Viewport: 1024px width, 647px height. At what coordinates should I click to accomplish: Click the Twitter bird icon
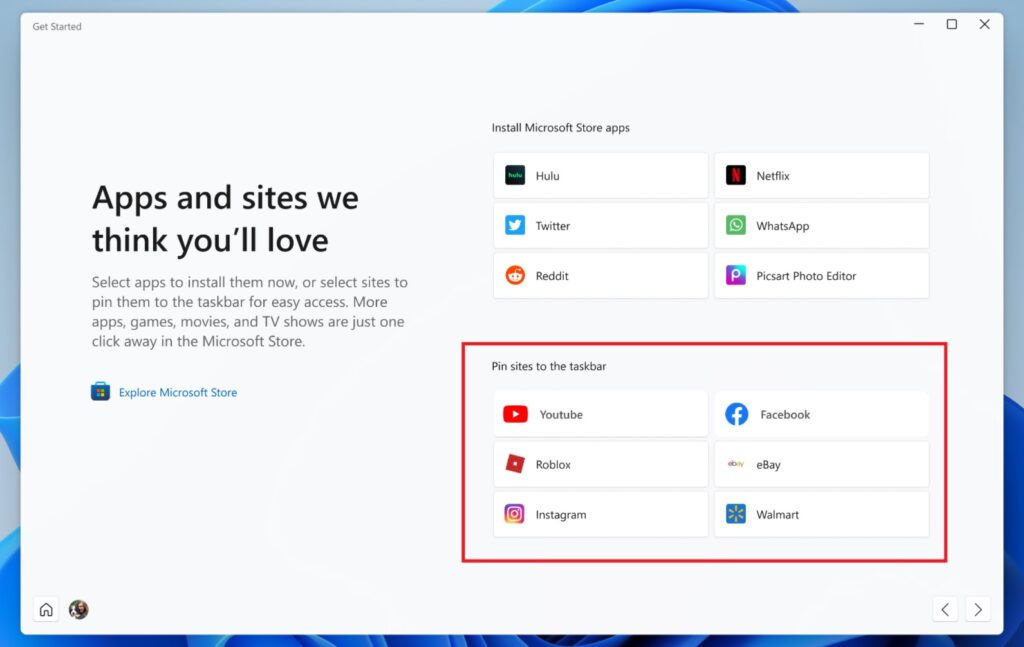click(x=515, y=226)
